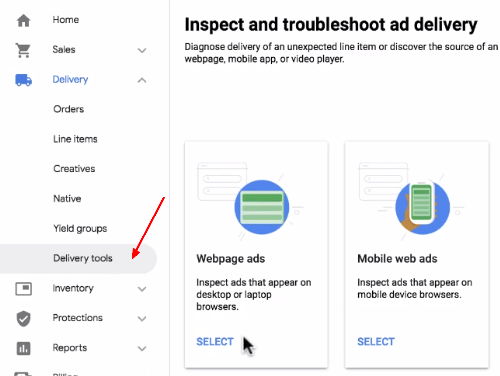Screen dimensions: 500x376
Task: Open the Sales menu label
Action: pos(64,50)
